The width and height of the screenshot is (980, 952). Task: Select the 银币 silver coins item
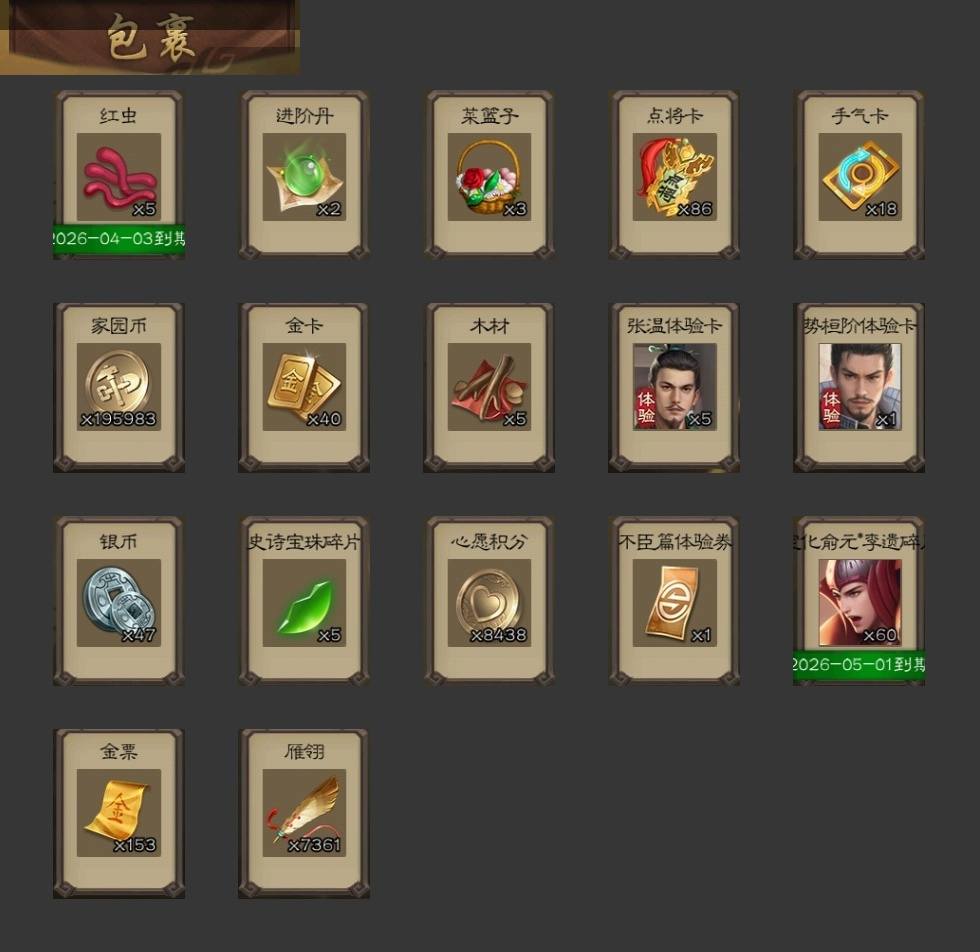119,603
